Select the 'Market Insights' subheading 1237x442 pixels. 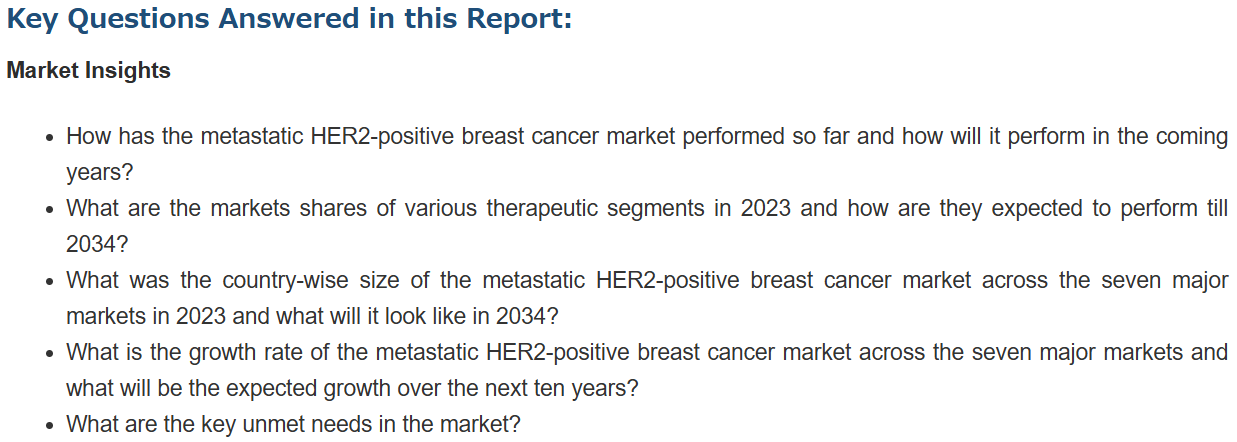pos(88,71)
